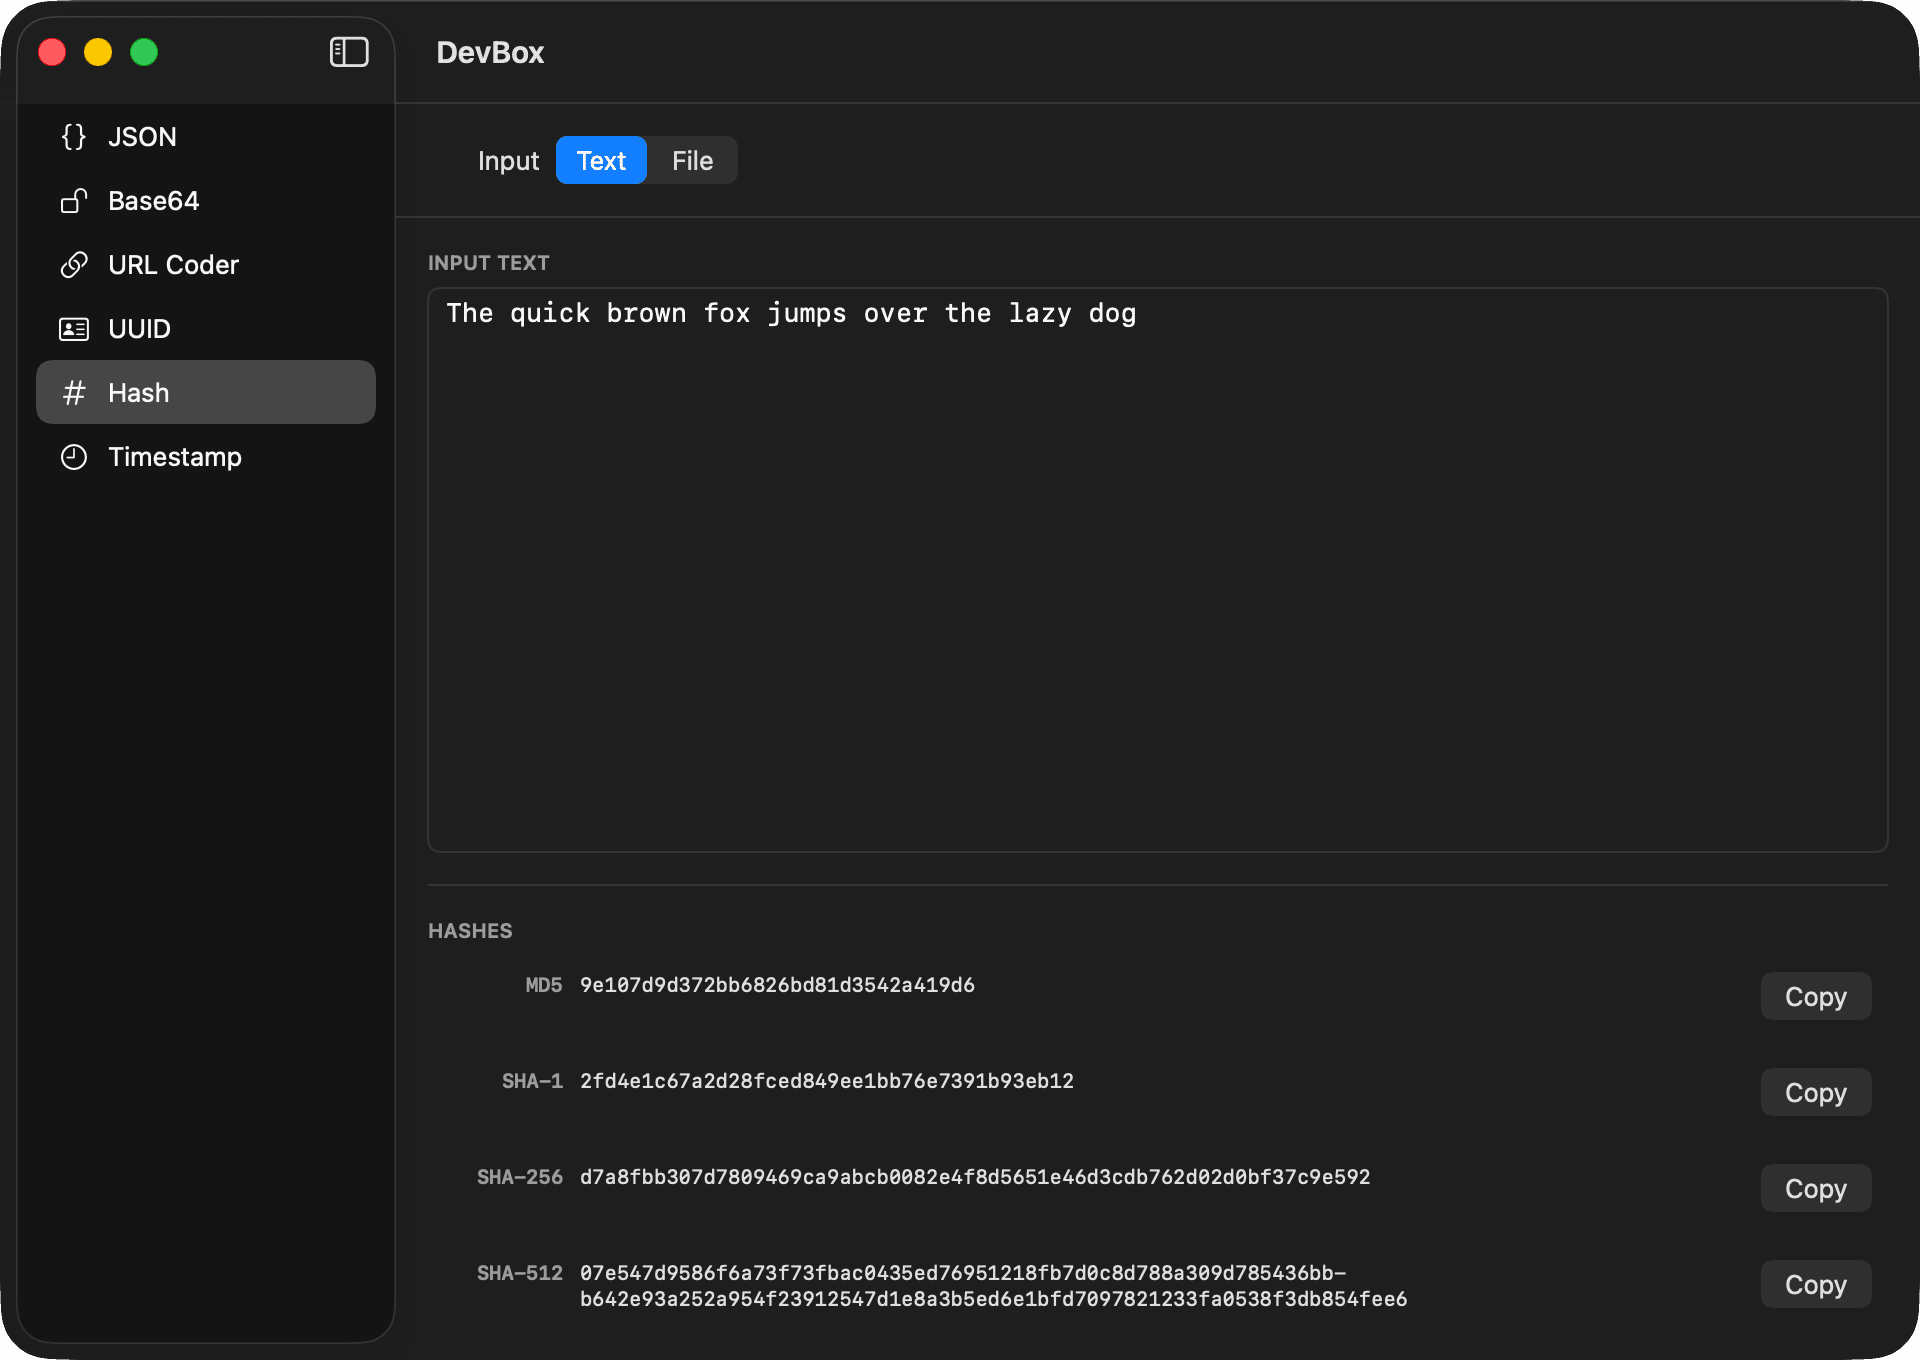Select Hash in the sidebar
1920x1360 pixels.
[206, 393]
